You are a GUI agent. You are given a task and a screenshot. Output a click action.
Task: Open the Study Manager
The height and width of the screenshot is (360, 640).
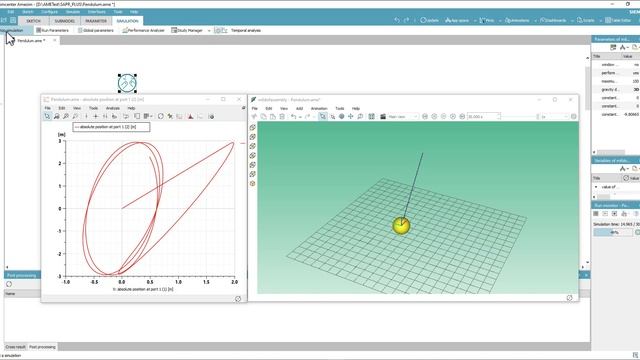(x=187, y=30)
